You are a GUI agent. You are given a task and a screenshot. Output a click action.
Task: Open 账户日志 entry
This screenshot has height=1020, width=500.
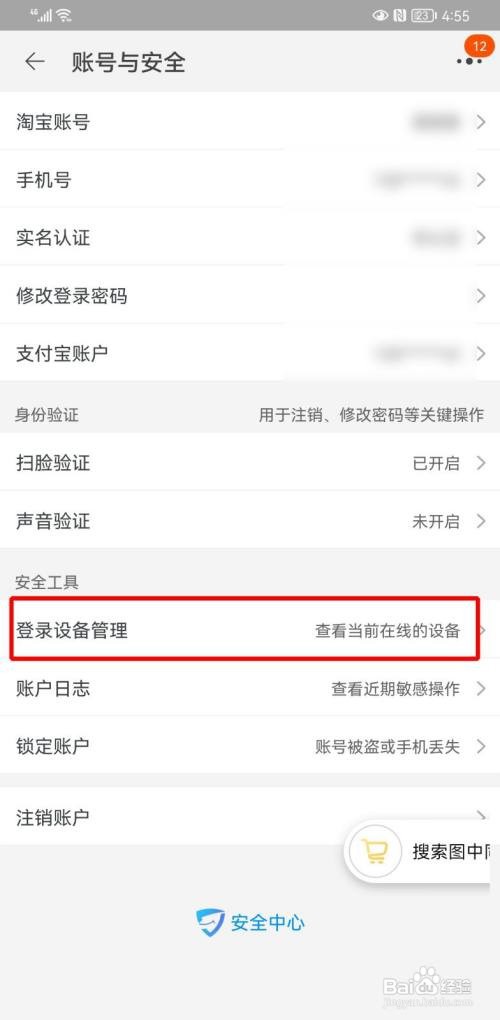tap(250, 689)
